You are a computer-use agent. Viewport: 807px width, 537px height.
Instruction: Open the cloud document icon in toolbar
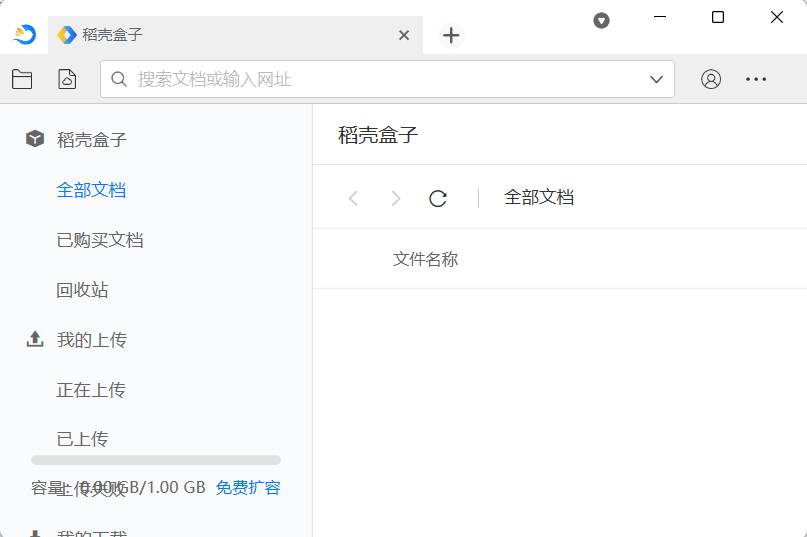click(x=67, y=79)
